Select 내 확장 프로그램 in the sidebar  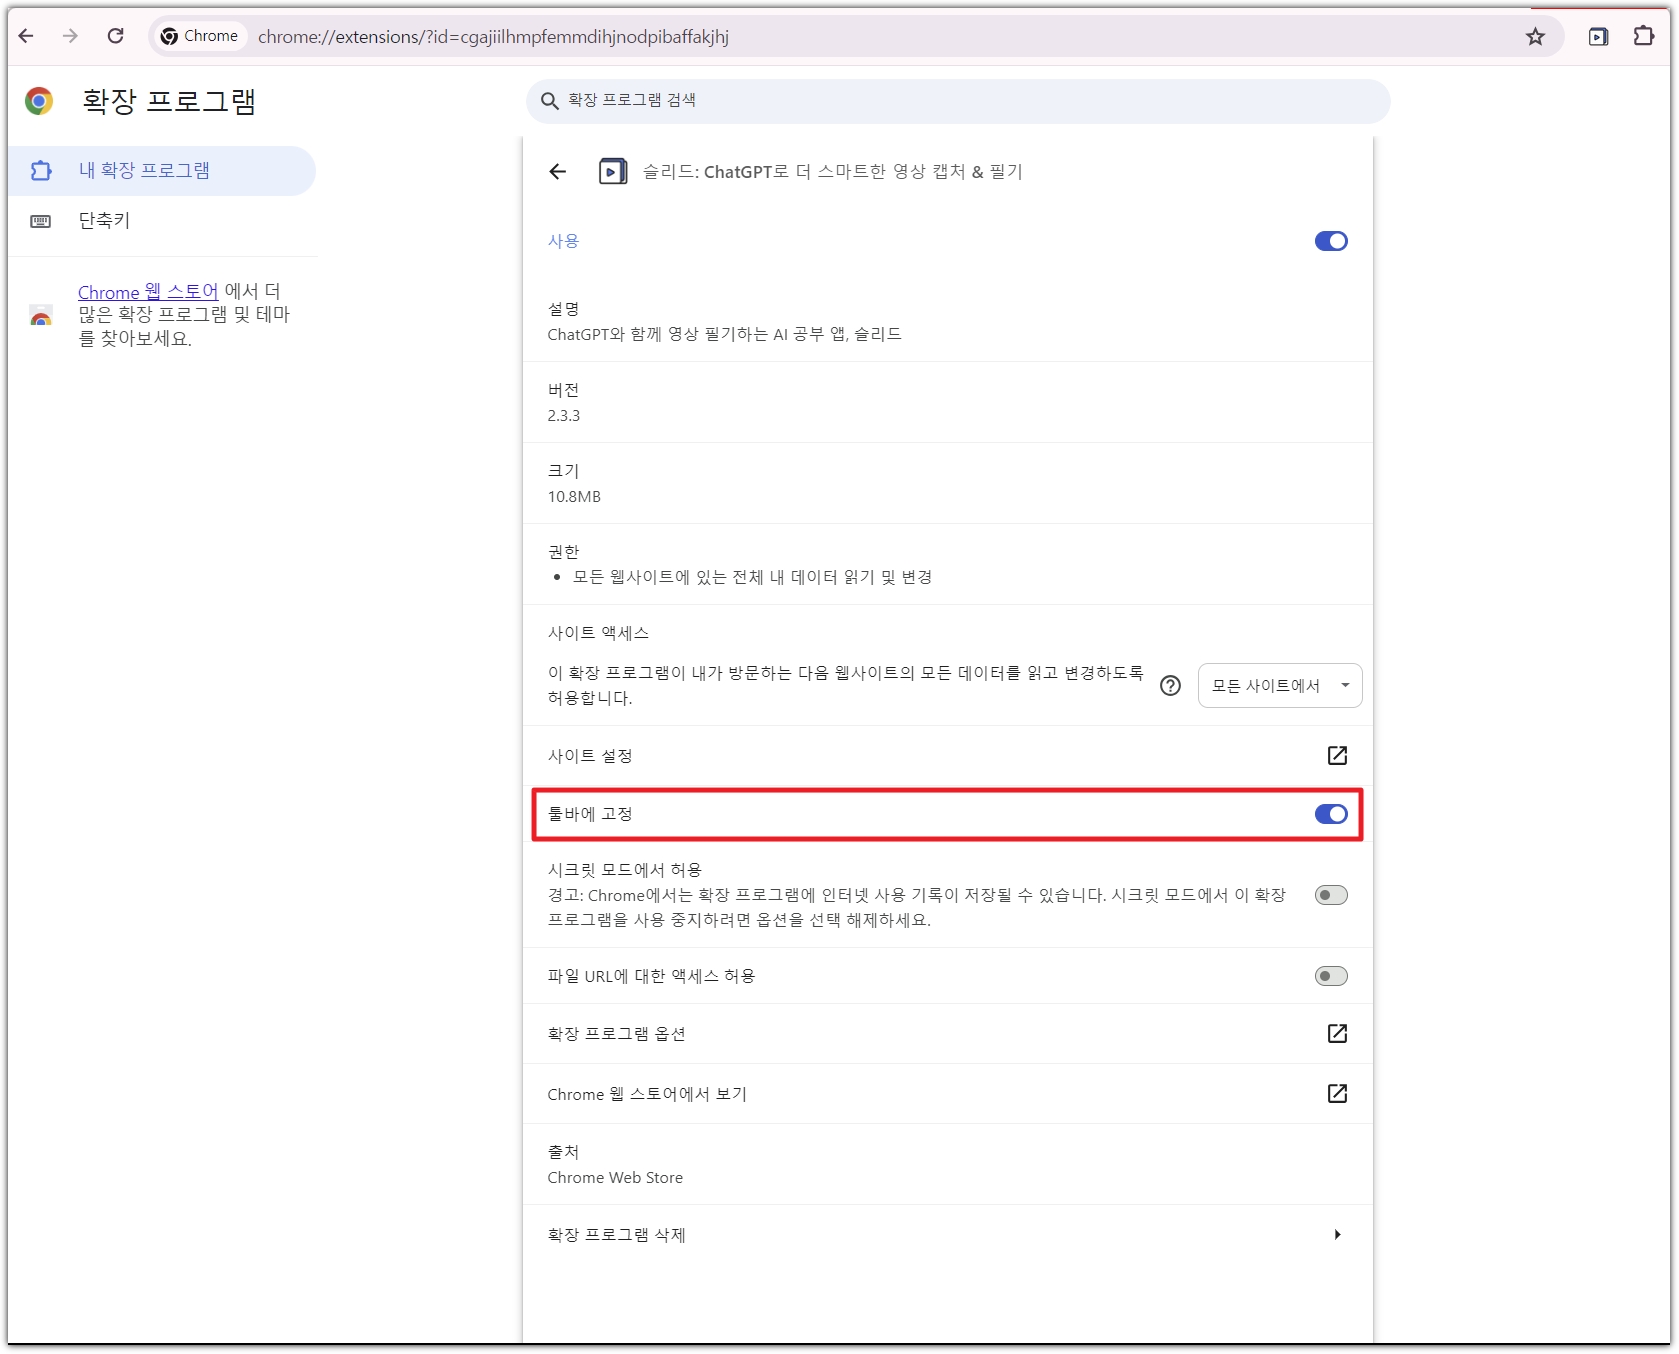point(144,170)
